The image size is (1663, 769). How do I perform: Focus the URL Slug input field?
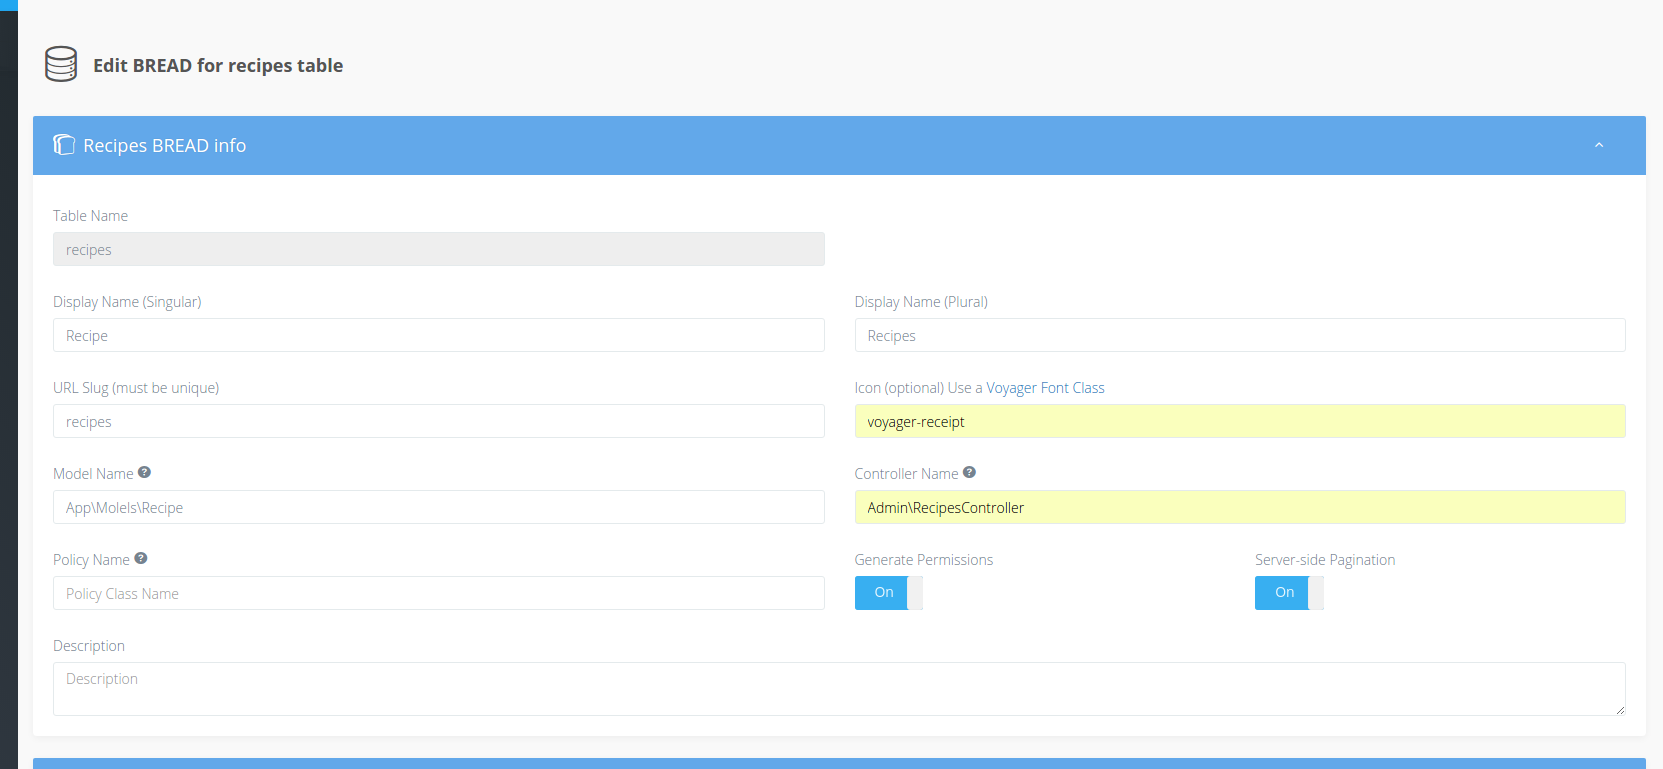(x=439, y=421)
